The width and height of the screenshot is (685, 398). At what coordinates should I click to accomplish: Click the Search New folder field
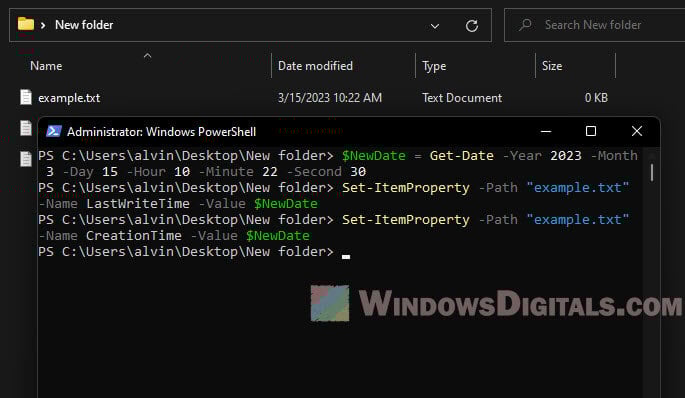pos(594,25)
